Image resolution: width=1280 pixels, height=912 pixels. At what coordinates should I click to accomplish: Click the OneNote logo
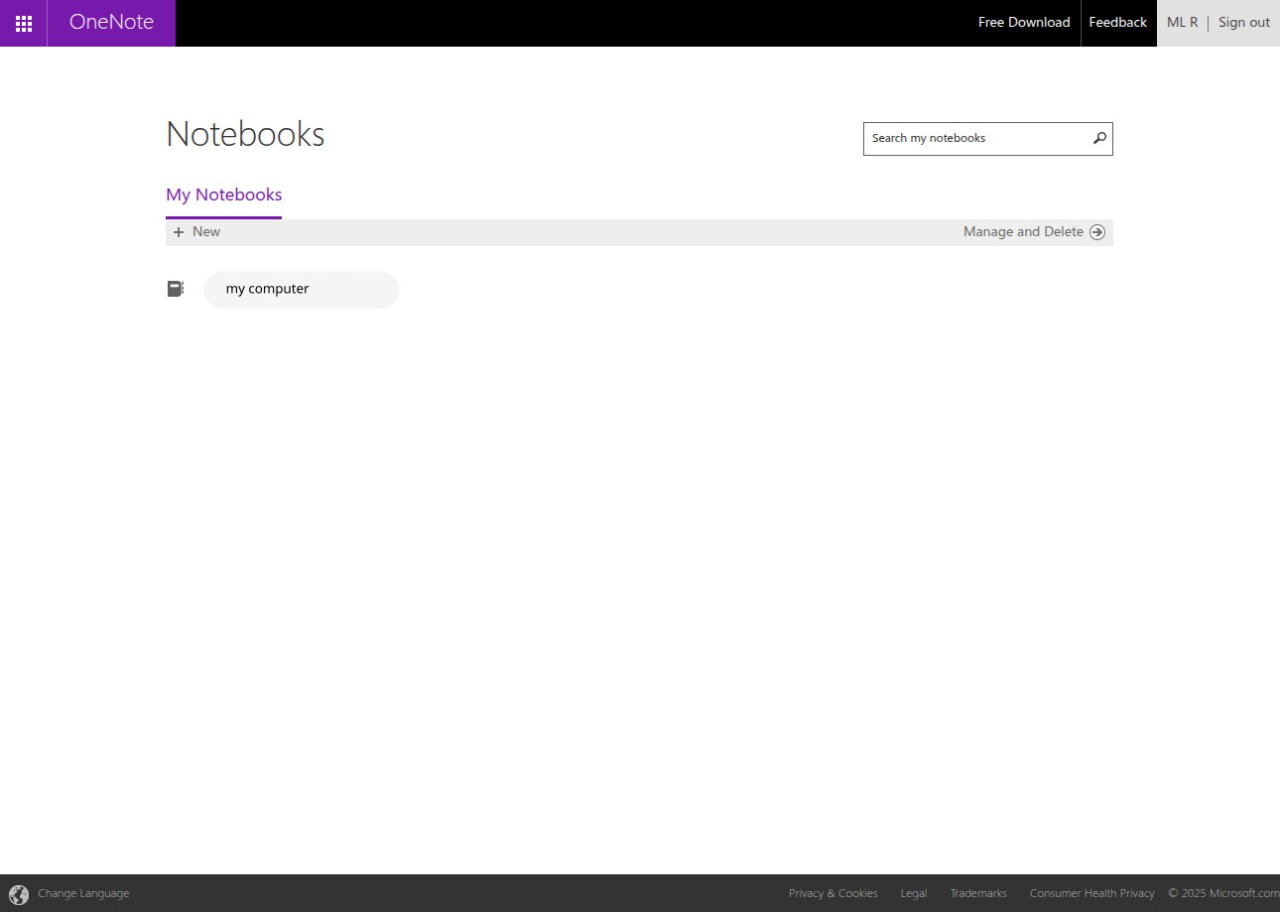[110, 22]
